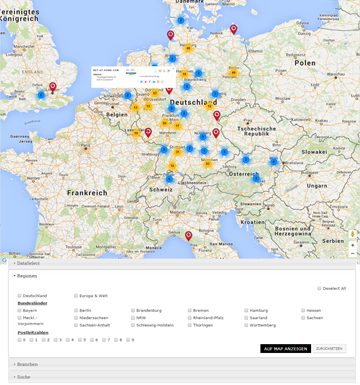Check the Rheinland-Pfalz checkbox

[x=190, y=318]
